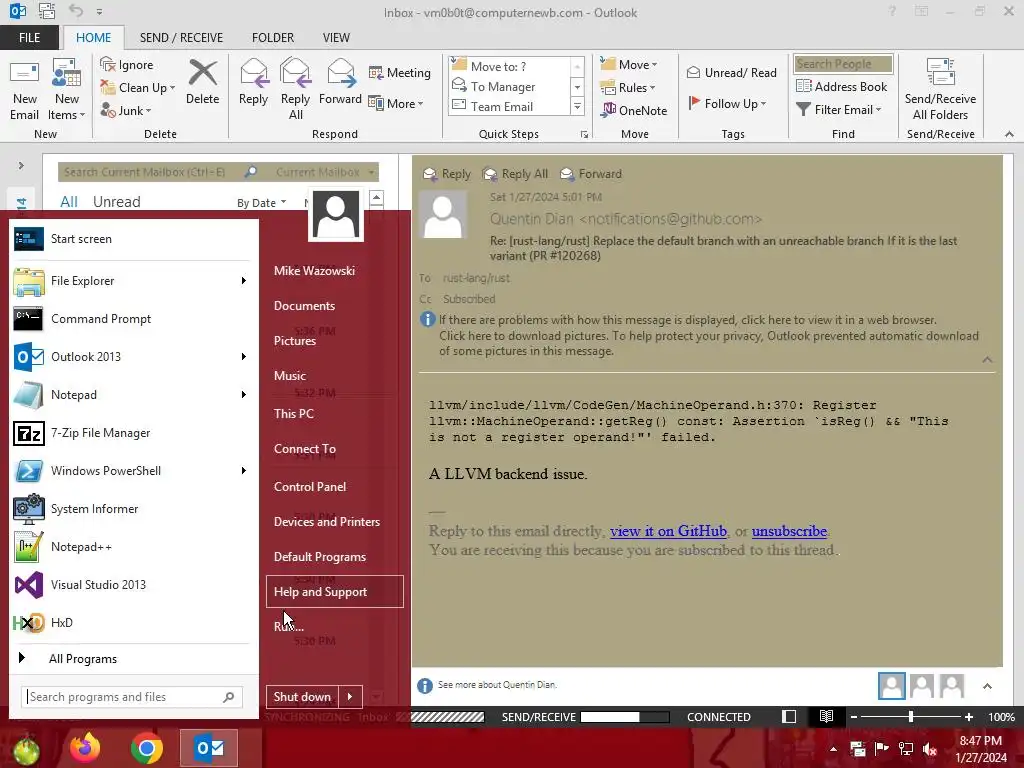Open the Move dropdown in ribbon
Viewport: 1024px width, 768px height.
tap(629, 64)
